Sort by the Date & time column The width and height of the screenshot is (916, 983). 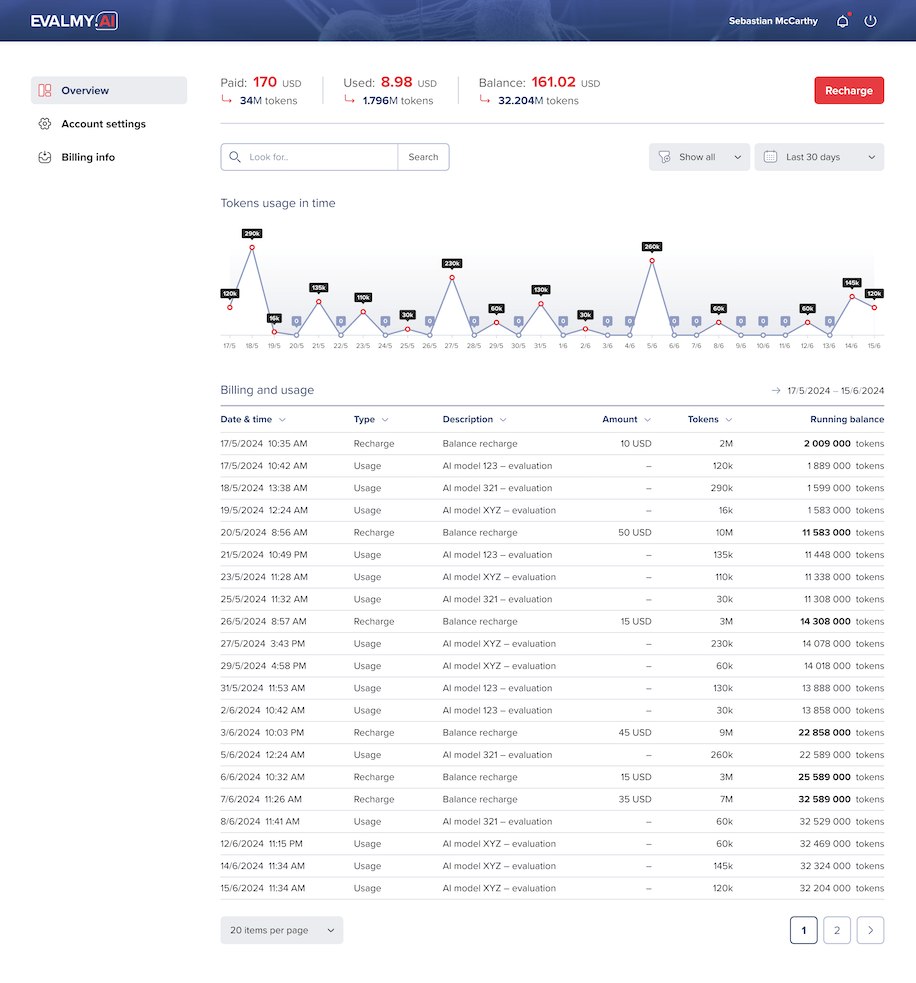253,420
